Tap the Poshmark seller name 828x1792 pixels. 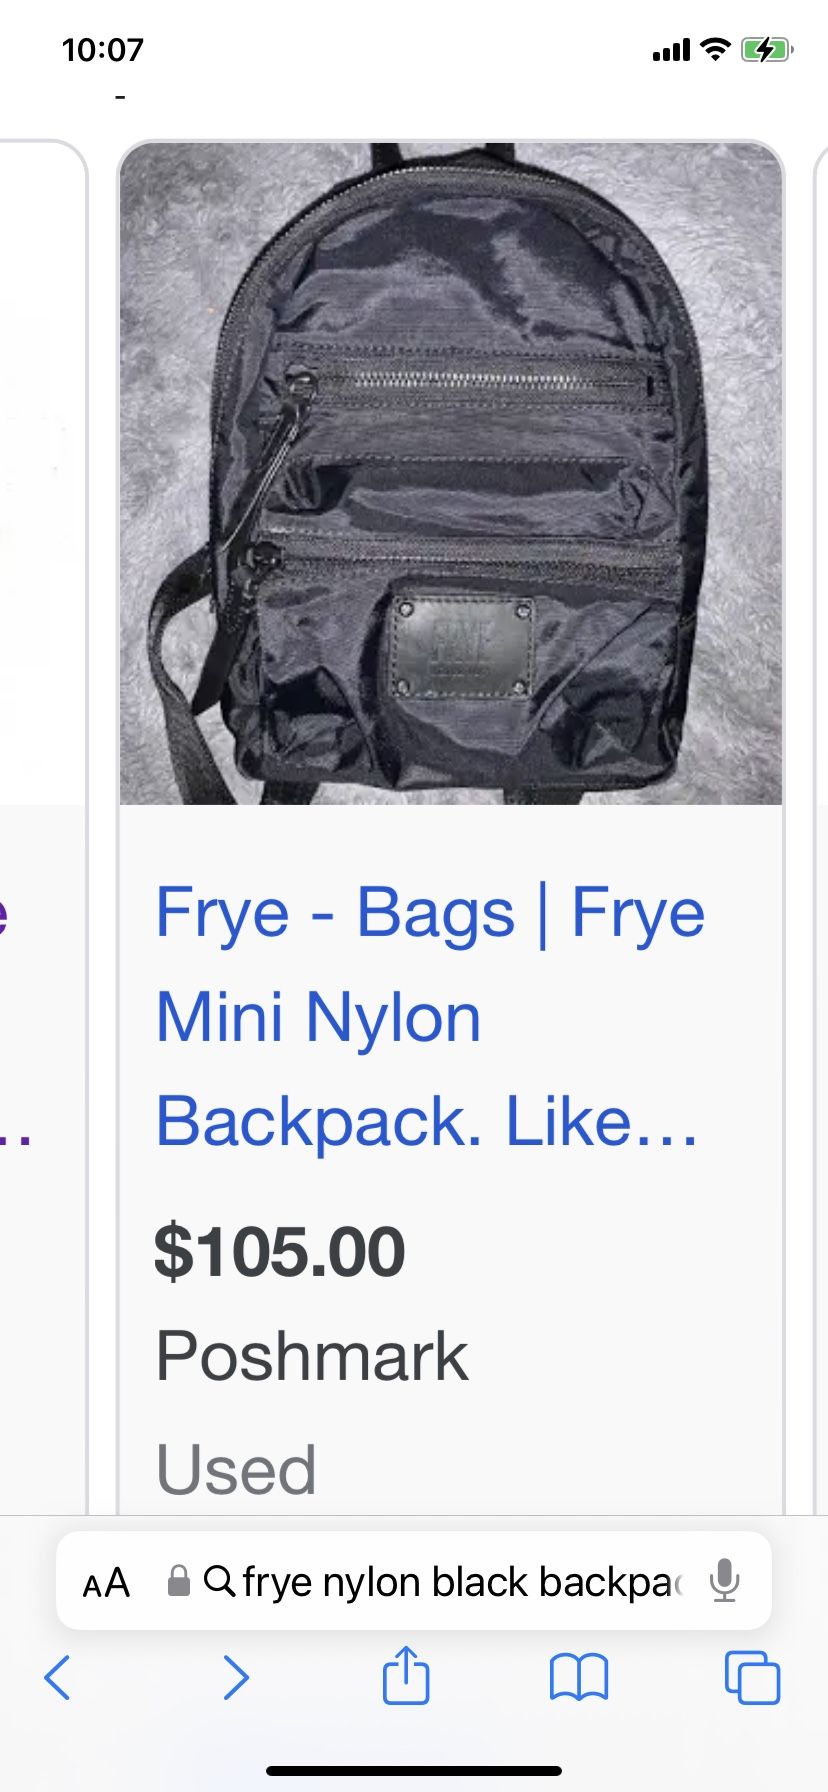(312, 1357)
